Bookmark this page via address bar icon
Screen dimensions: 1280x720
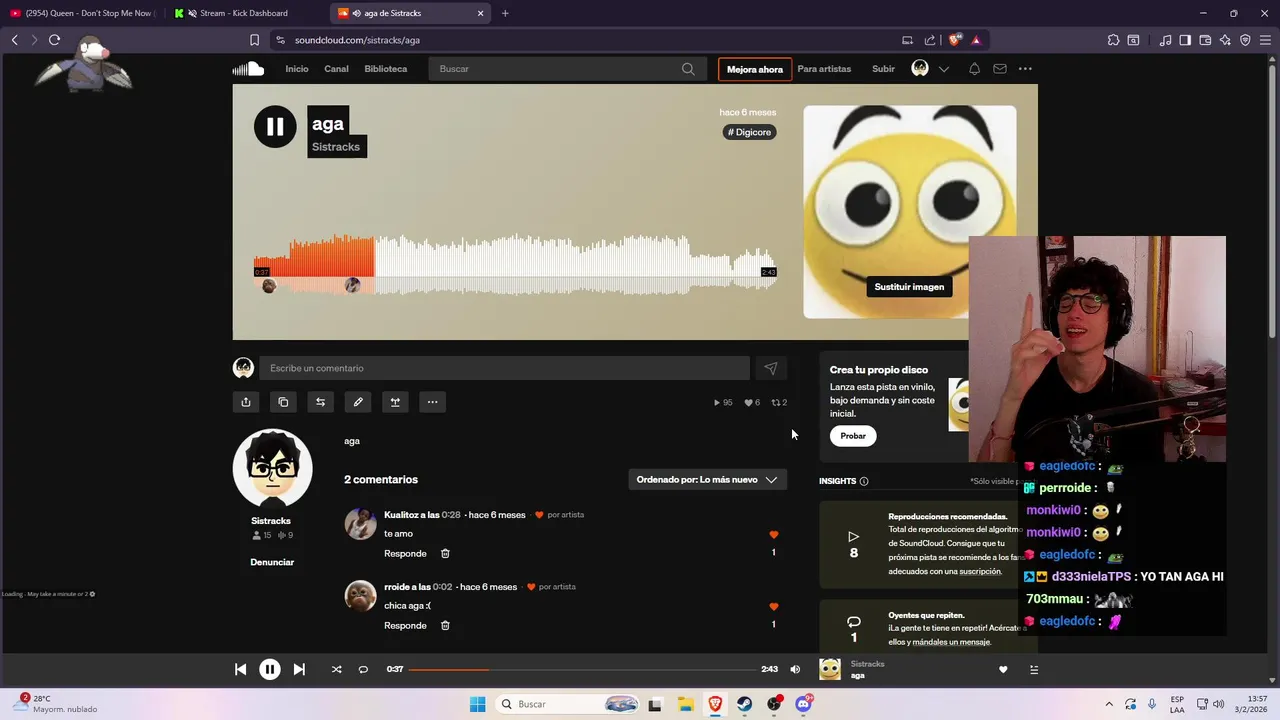(x=254, y=40)
